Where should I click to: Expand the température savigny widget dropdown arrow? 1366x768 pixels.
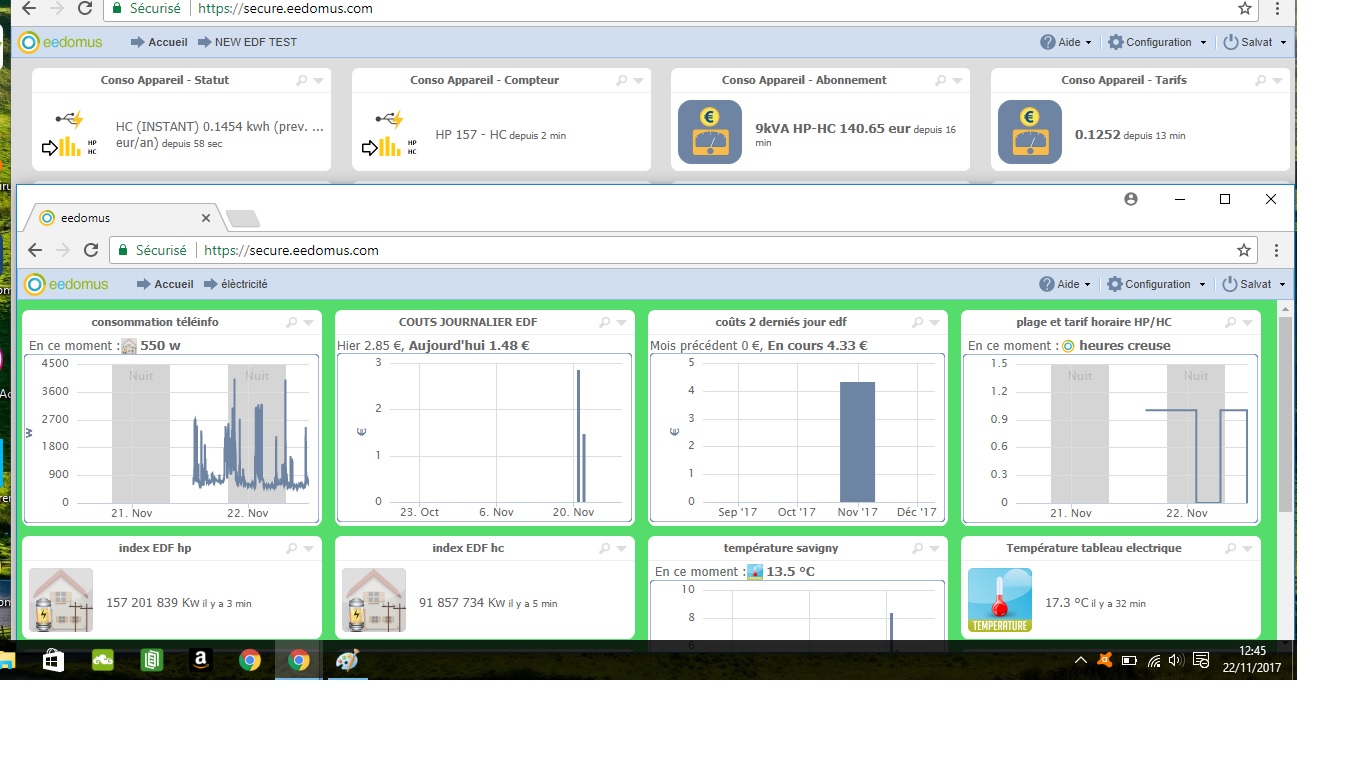click(x=935, y=549)
